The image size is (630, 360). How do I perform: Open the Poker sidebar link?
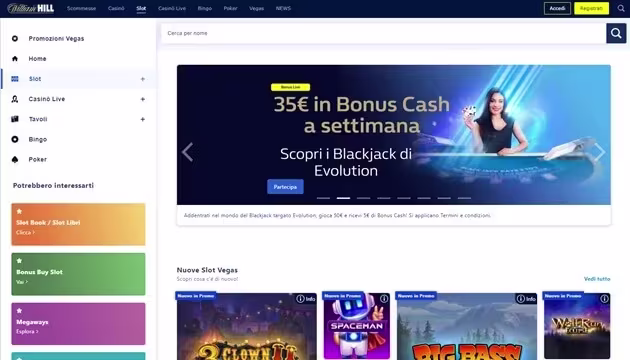pyautogui.click(x=38, y=160)
